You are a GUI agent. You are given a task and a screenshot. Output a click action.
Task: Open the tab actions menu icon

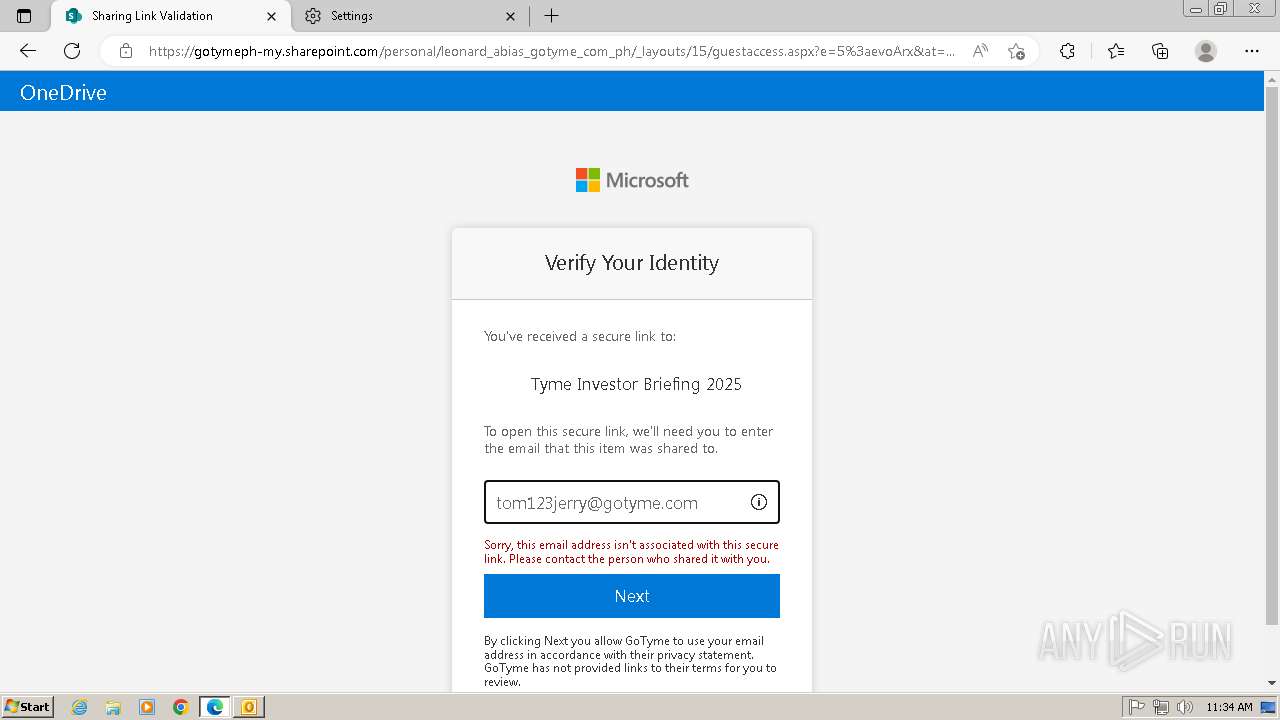24,16
